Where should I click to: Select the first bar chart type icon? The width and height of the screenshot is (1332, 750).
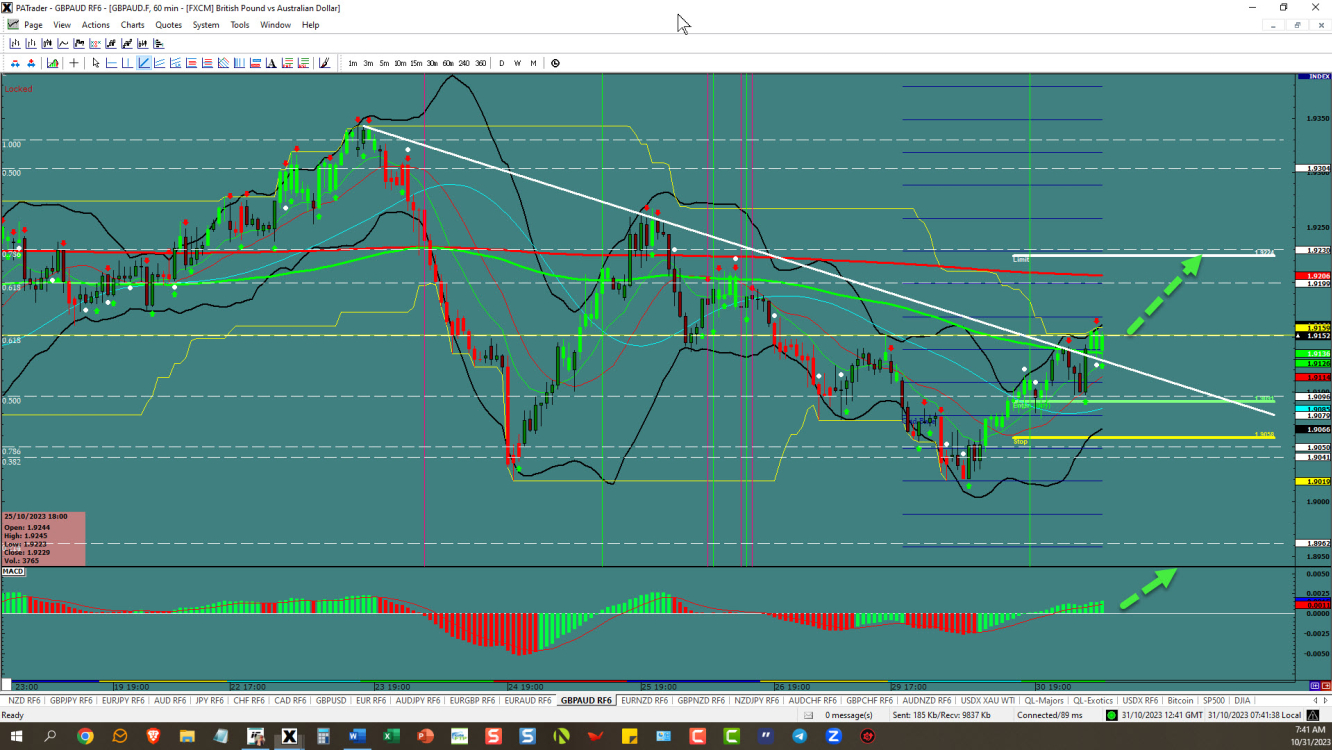pyautogui.click(x=15, y=43)
